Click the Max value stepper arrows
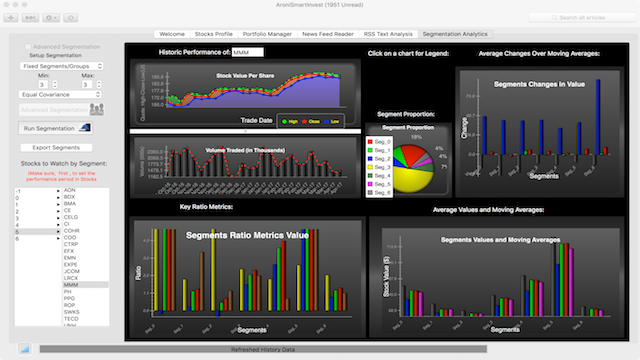This screenshot has height=360, width=640. (x=98, y=84)
